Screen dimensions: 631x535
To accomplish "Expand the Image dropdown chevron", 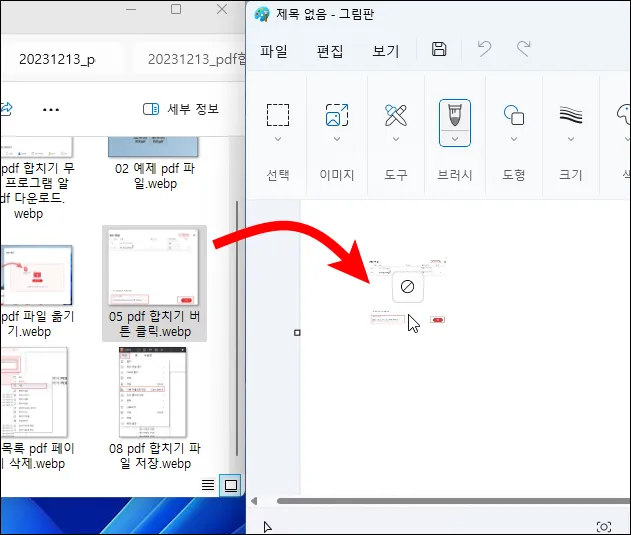I will click(x=337, y=139).
